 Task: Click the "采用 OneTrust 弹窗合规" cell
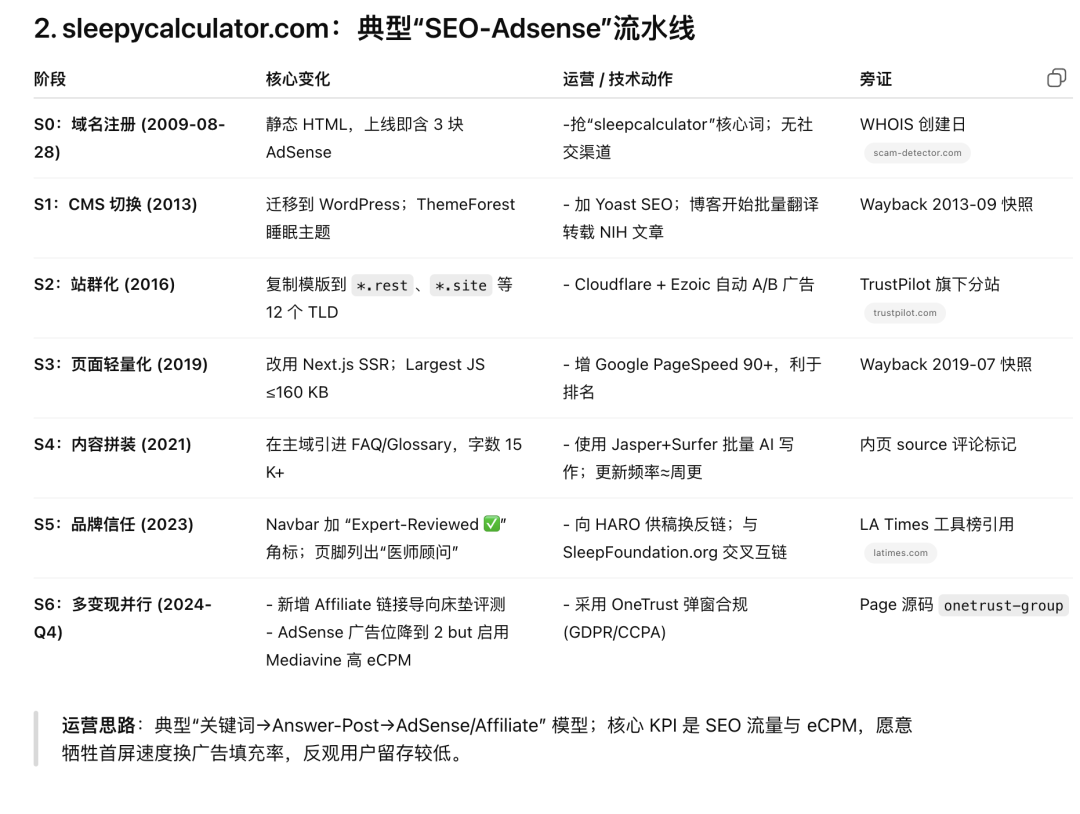coord(655,618)
